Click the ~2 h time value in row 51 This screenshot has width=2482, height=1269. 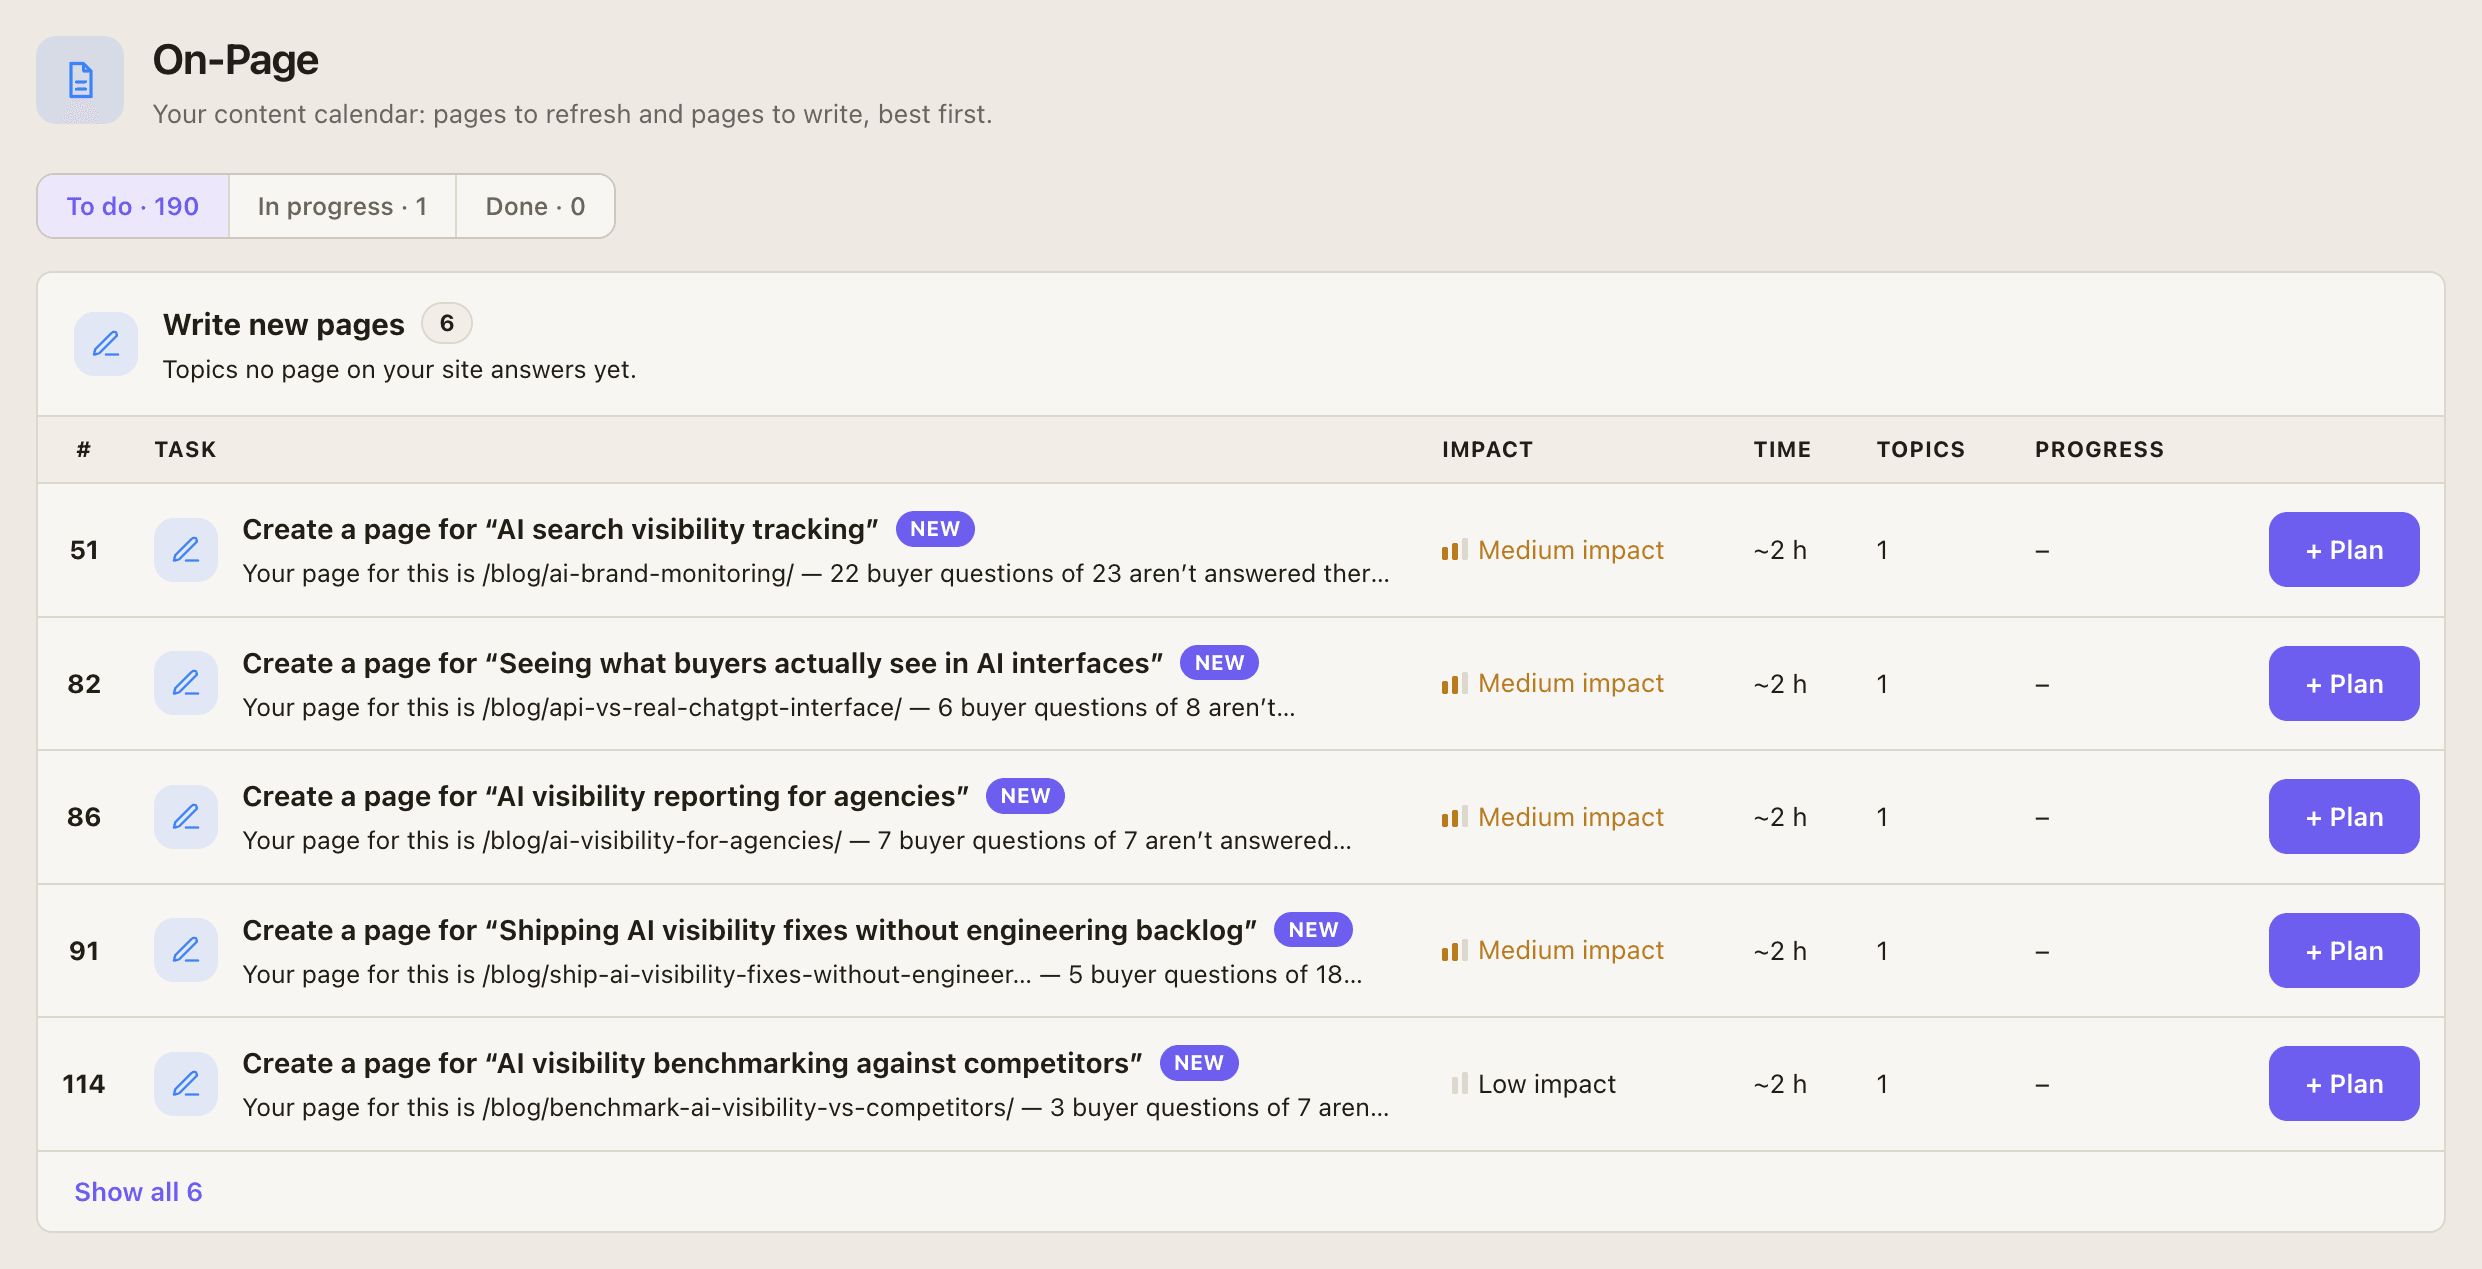[1780, 550]
